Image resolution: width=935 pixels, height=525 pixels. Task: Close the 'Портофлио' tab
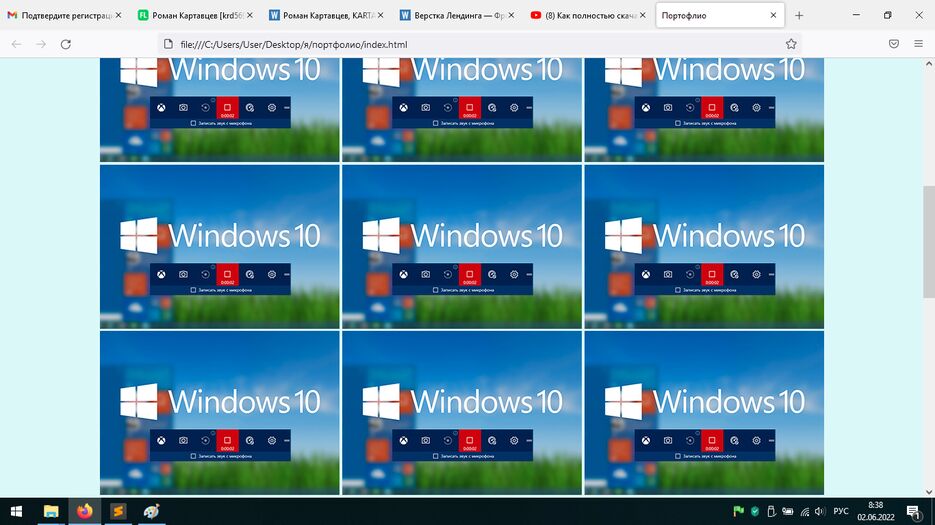[773, 16]
